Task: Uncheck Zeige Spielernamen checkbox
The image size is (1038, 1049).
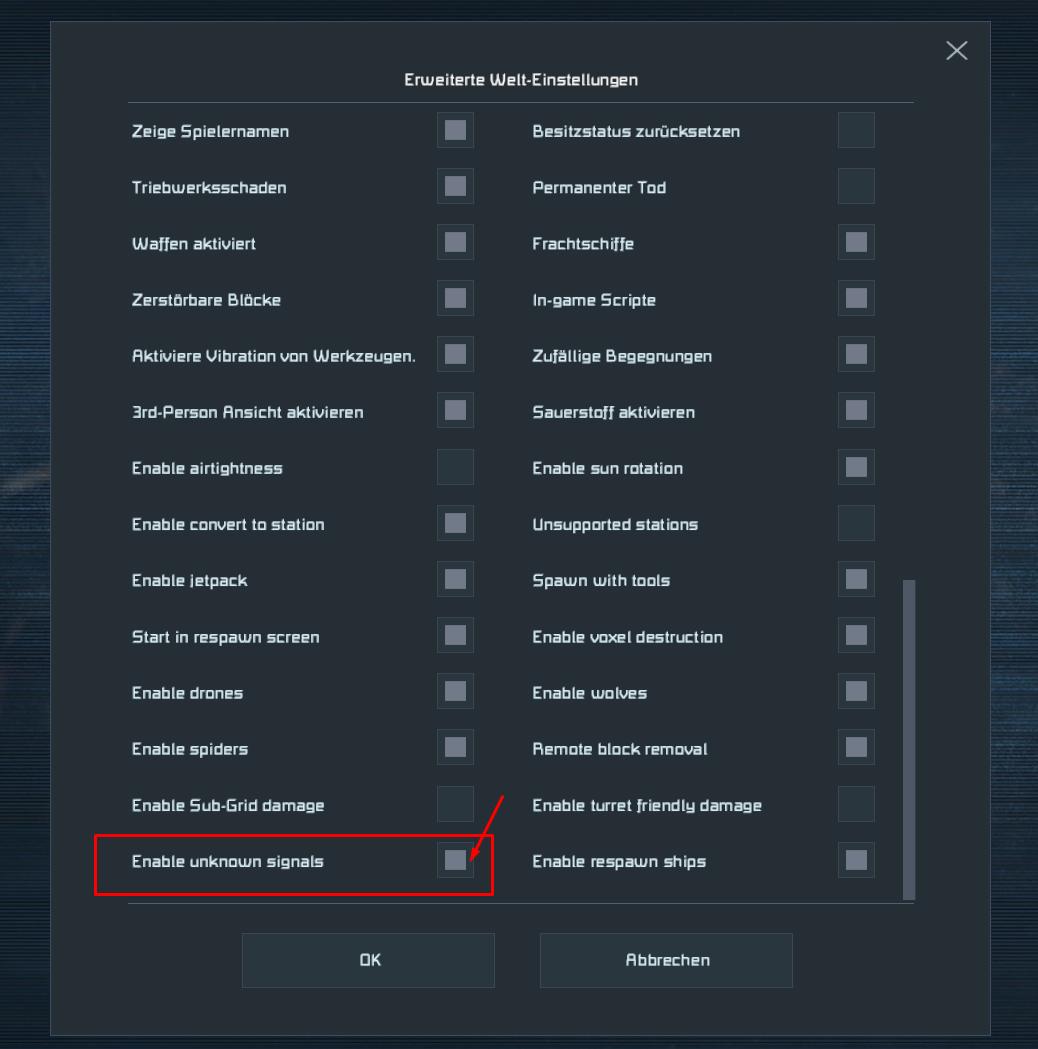Action: [455, 131]
